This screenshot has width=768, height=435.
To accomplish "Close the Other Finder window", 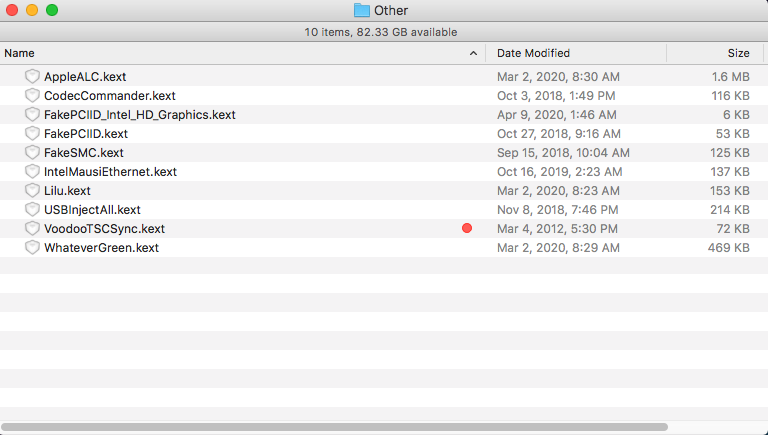I will pyautogui.click(x=12, y=10).
